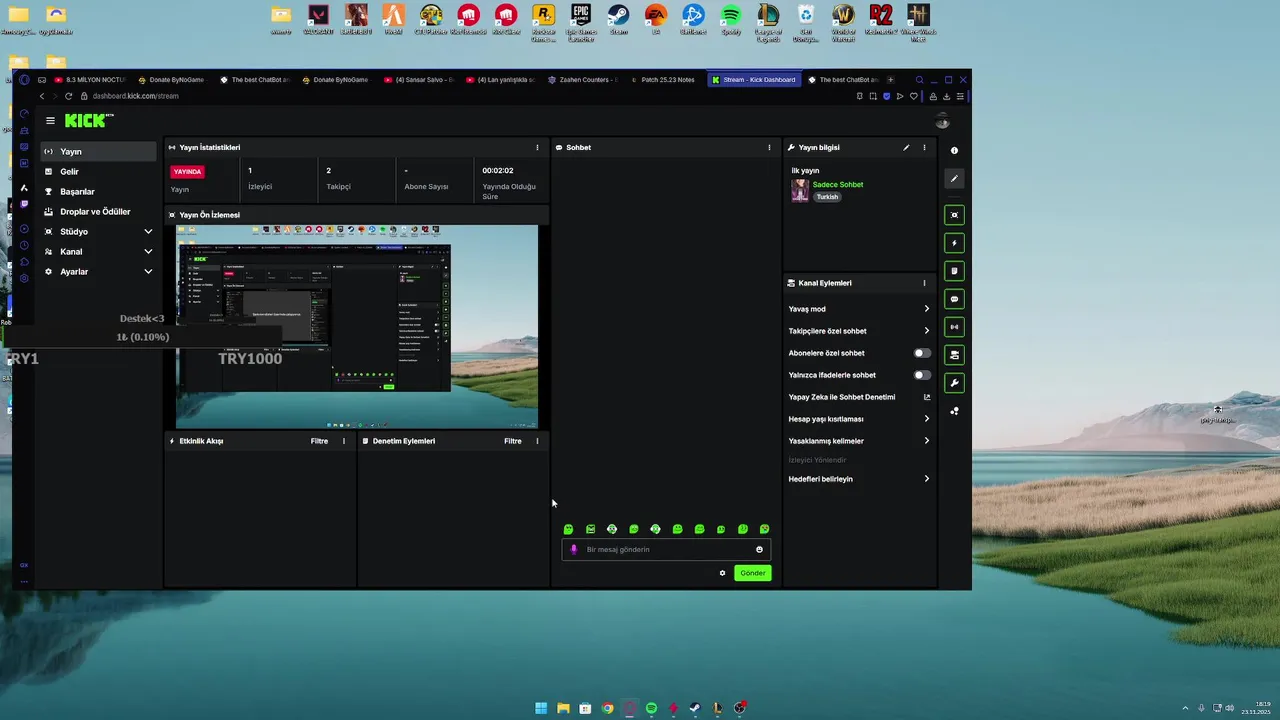Open the hamburger menu beside Kick logo

click(x=50, y=121)
